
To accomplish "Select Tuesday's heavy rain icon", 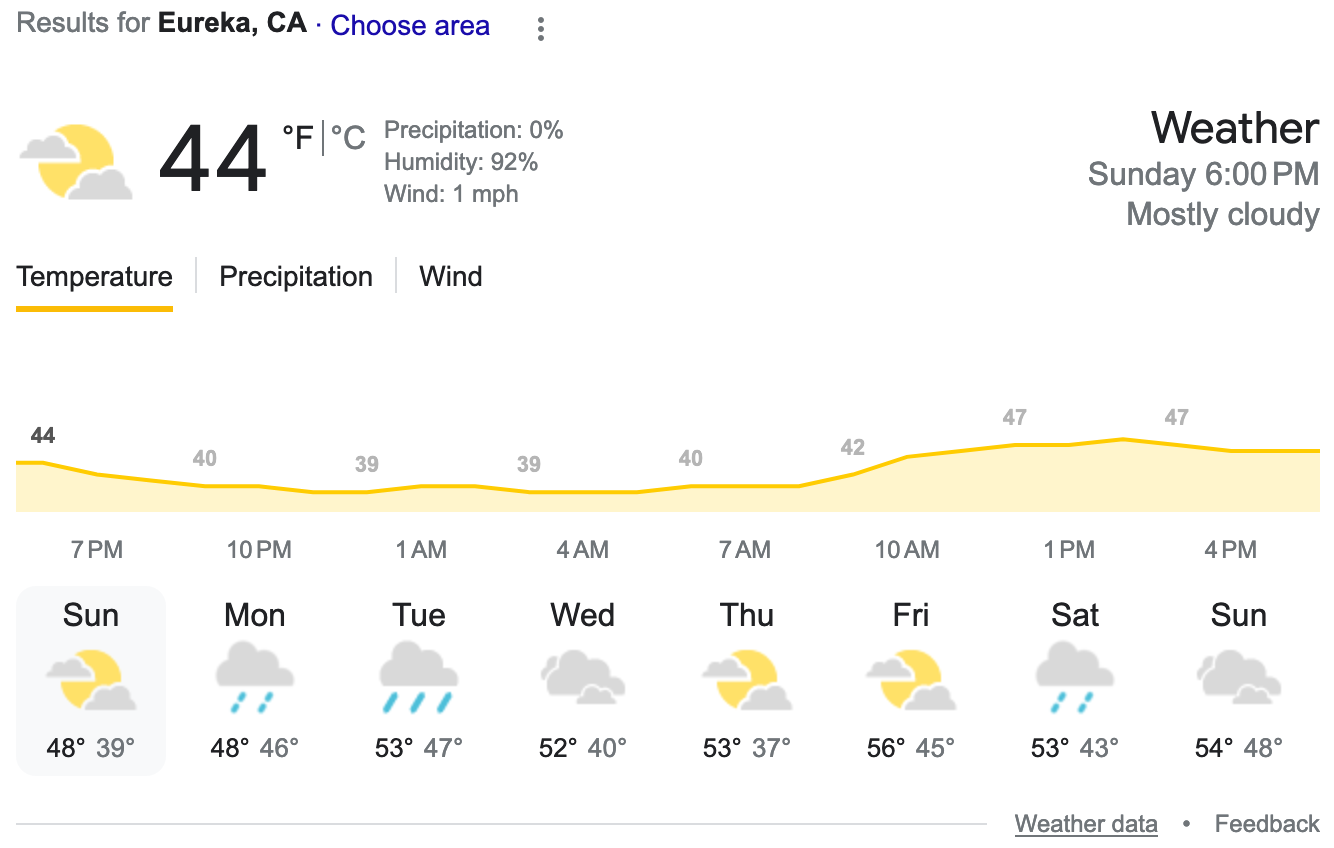I will pyautogui.click(x=419, y=678).
